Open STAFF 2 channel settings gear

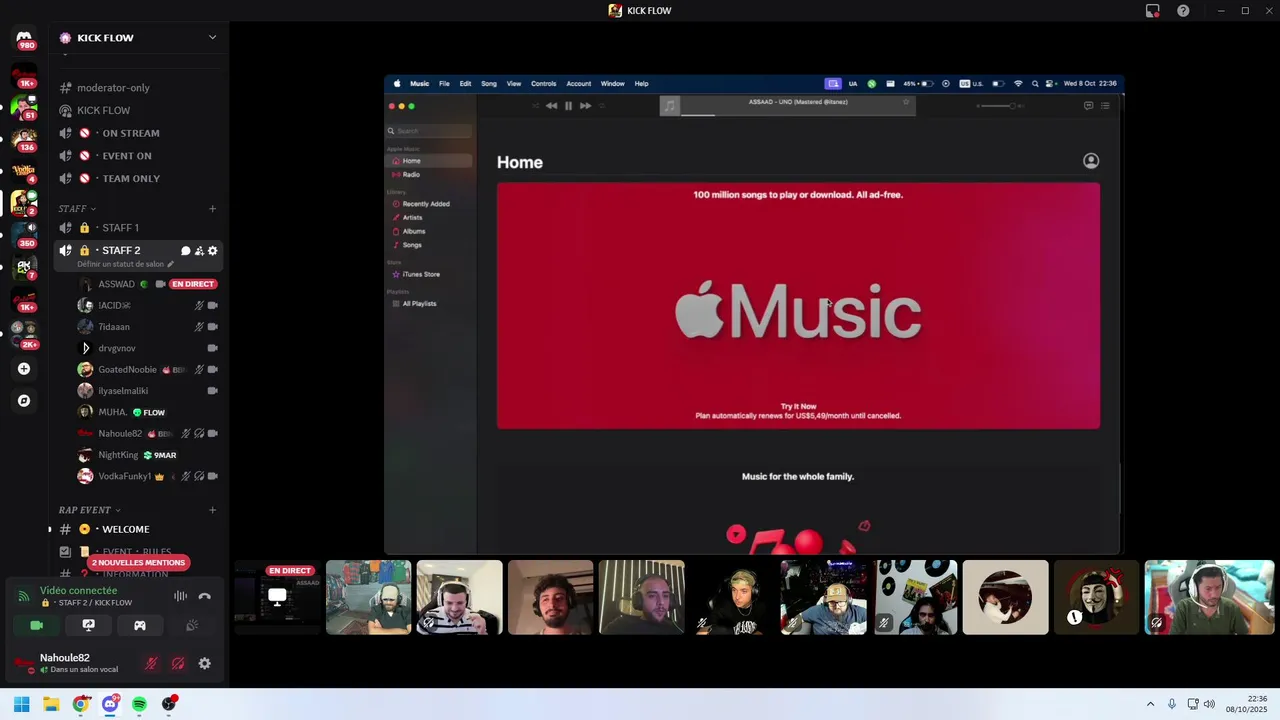[x=212, y=251]
